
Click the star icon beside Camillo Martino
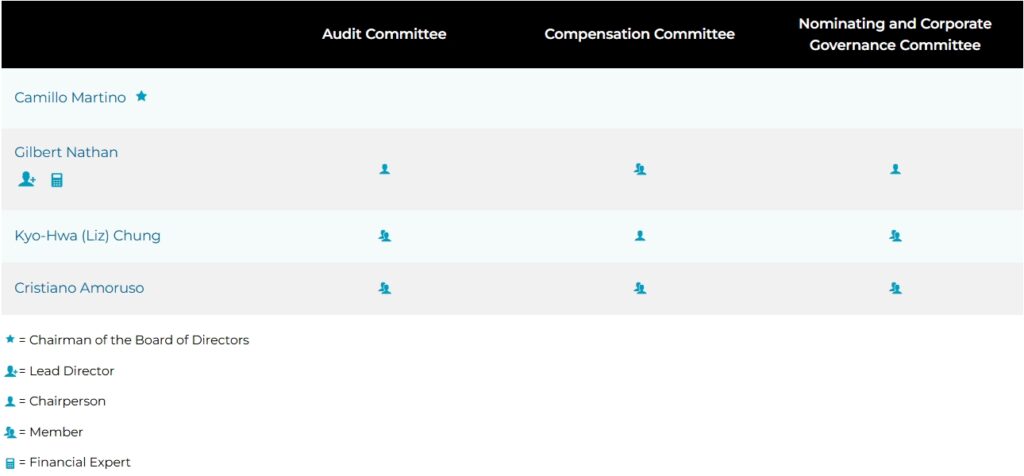pos(141,97)
